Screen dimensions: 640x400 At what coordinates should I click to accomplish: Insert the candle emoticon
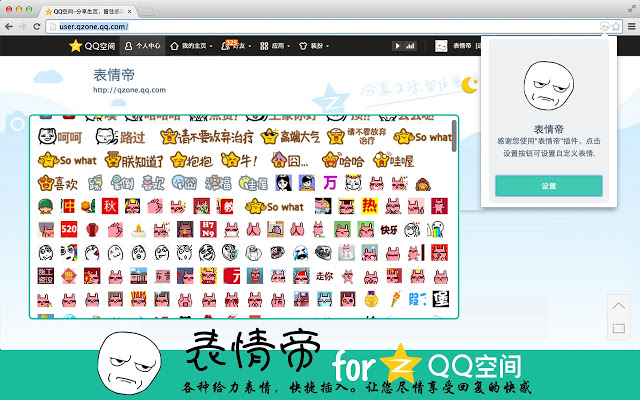click(139, 230)
